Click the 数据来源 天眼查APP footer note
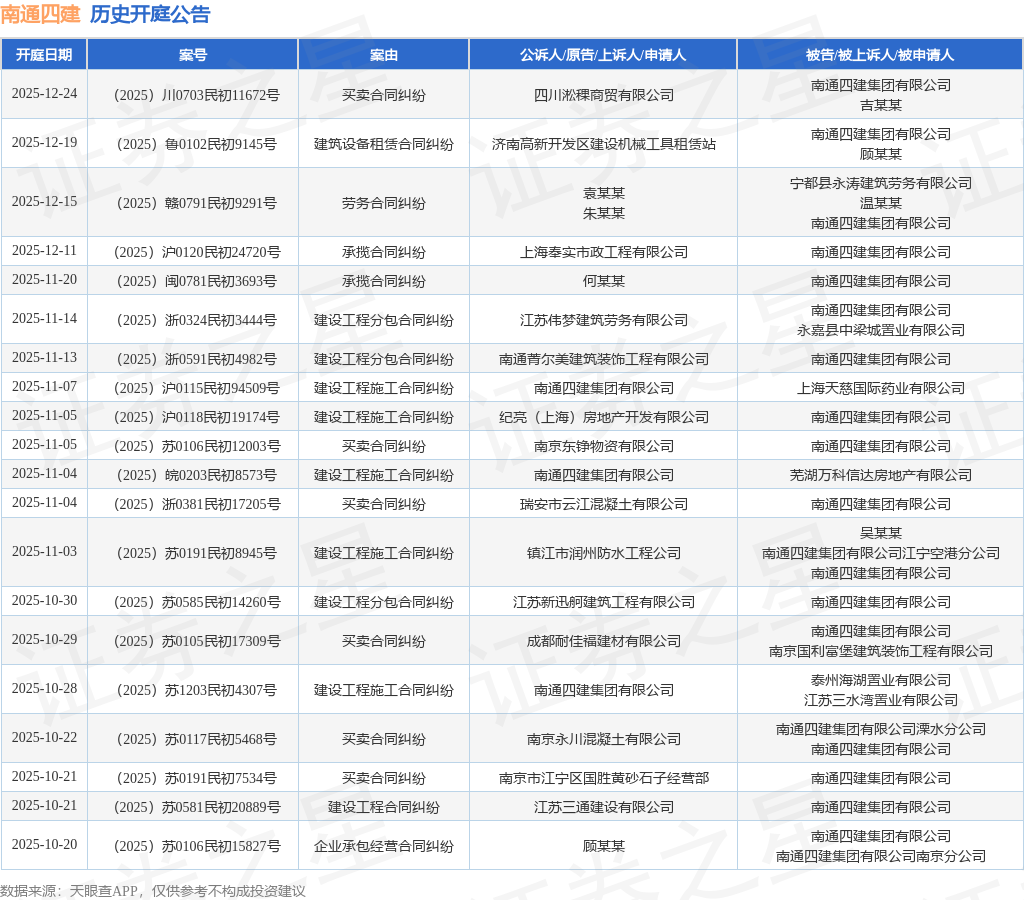The image size is (1024, 900). coord(153,891)
